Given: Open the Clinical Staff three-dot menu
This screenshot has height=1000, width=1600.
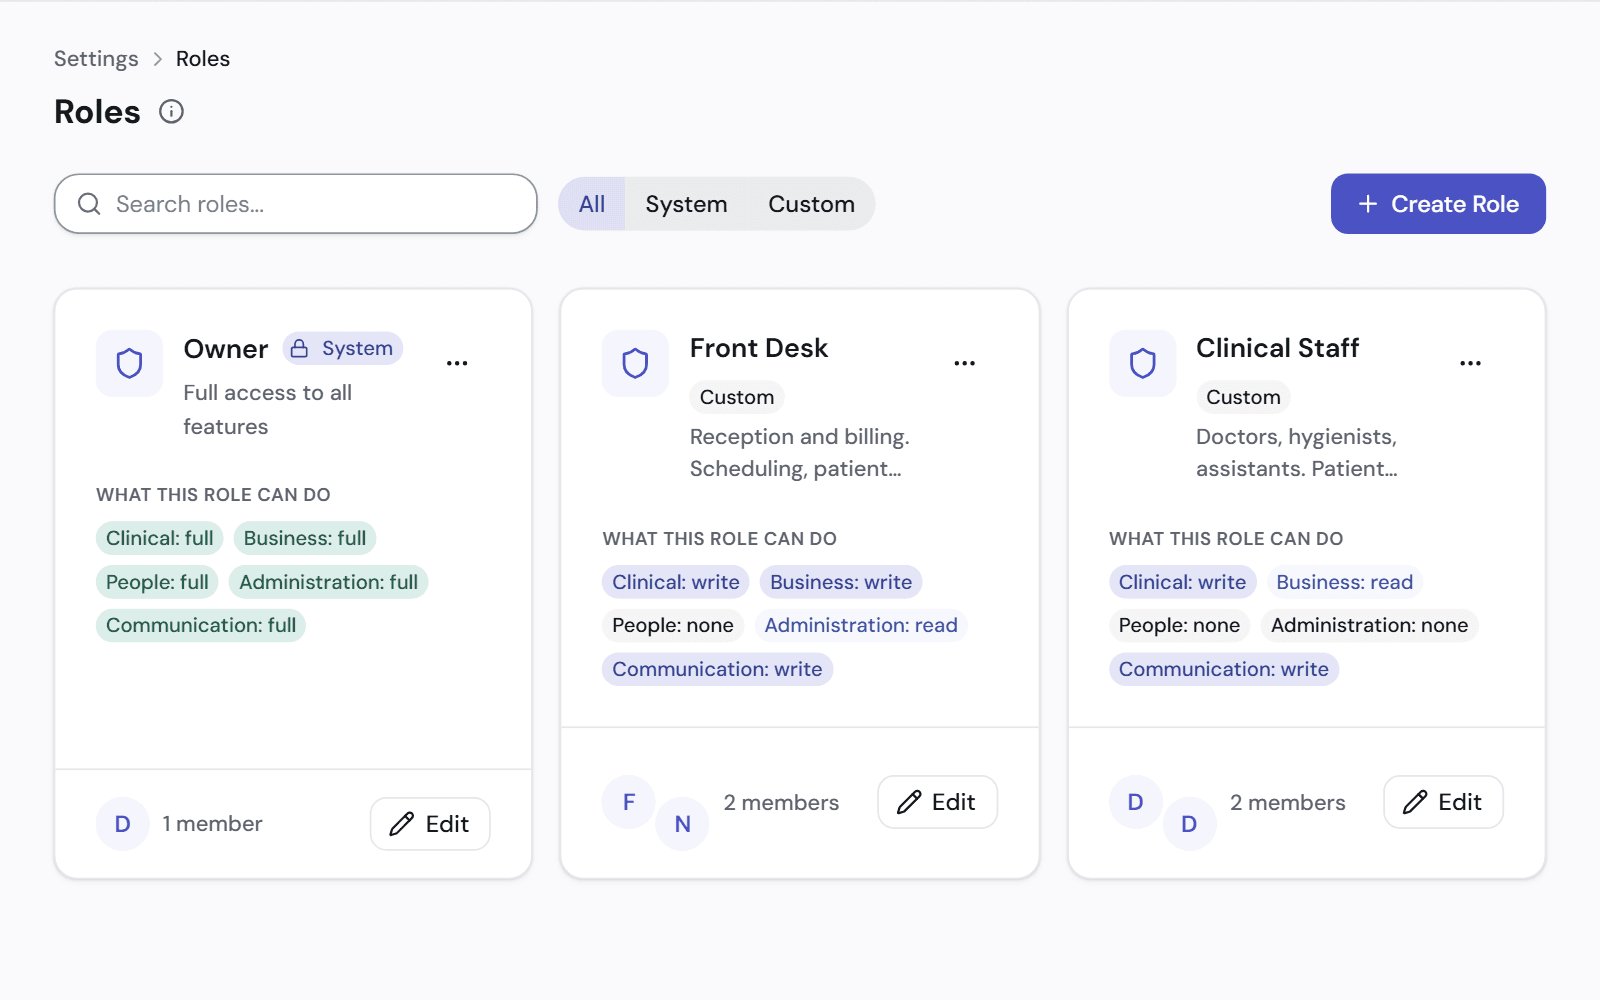Looking at the screenshot, I should click(1470, 363).
